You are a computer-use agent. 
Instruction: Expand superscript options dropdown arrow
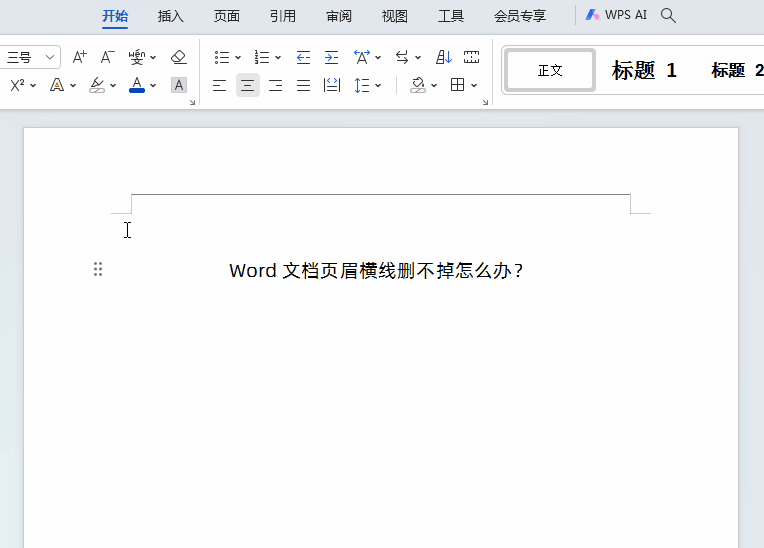33,86
